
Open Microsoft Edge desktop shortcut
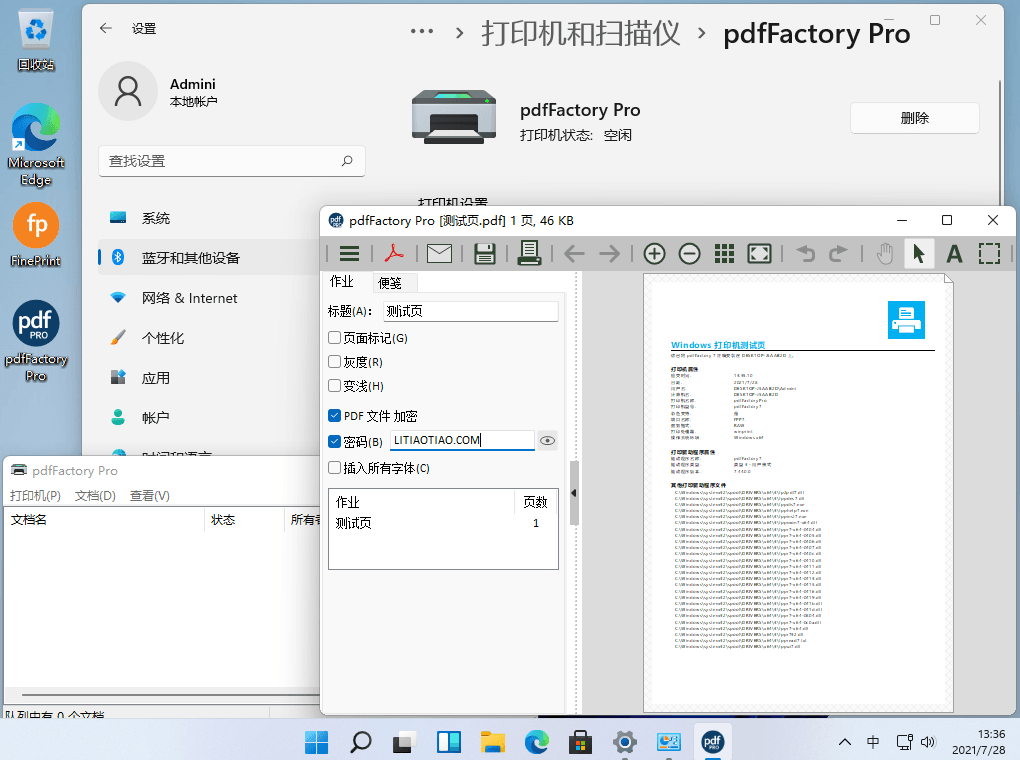[x=36, y=145]
